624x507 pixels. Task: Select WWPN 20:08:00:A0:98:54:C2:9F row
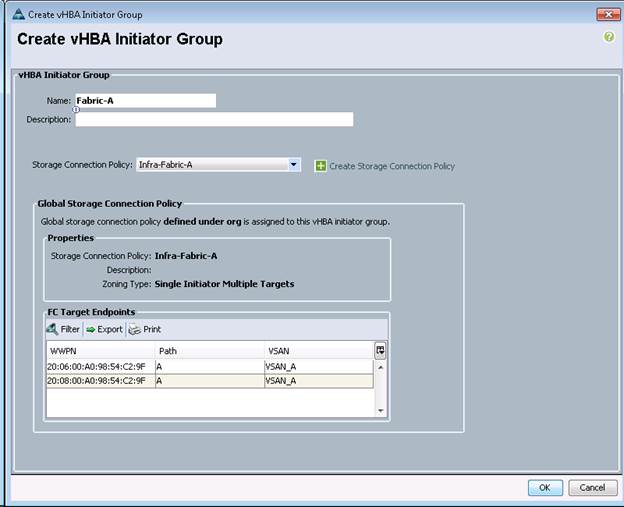click(x=210, y=381)
